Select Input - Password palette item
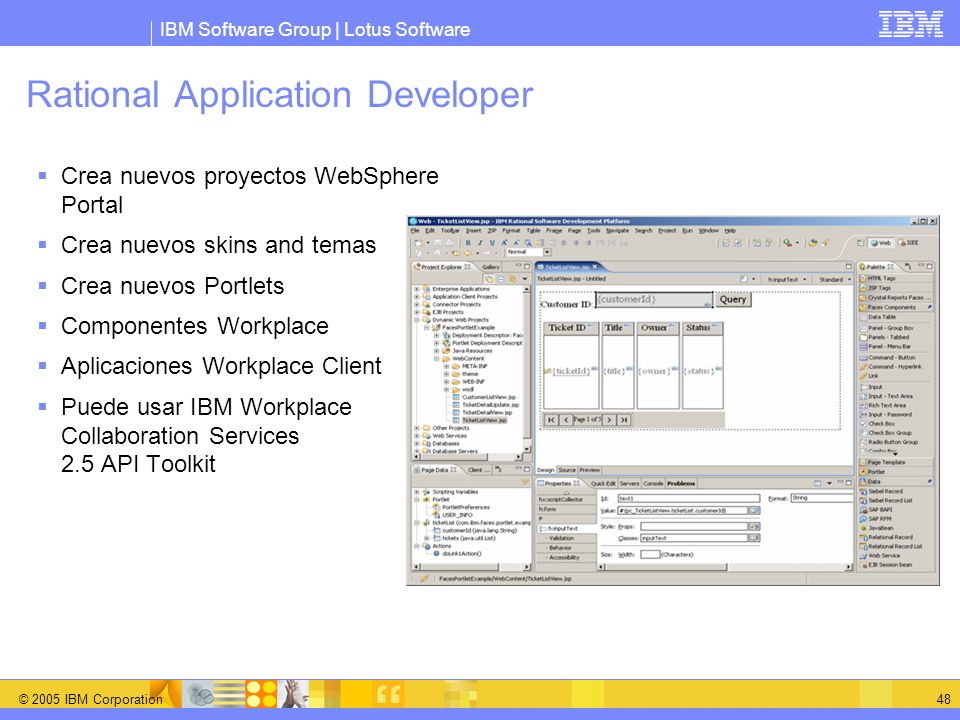Screen dimensions: 960x720 click(x=886, y=414)
